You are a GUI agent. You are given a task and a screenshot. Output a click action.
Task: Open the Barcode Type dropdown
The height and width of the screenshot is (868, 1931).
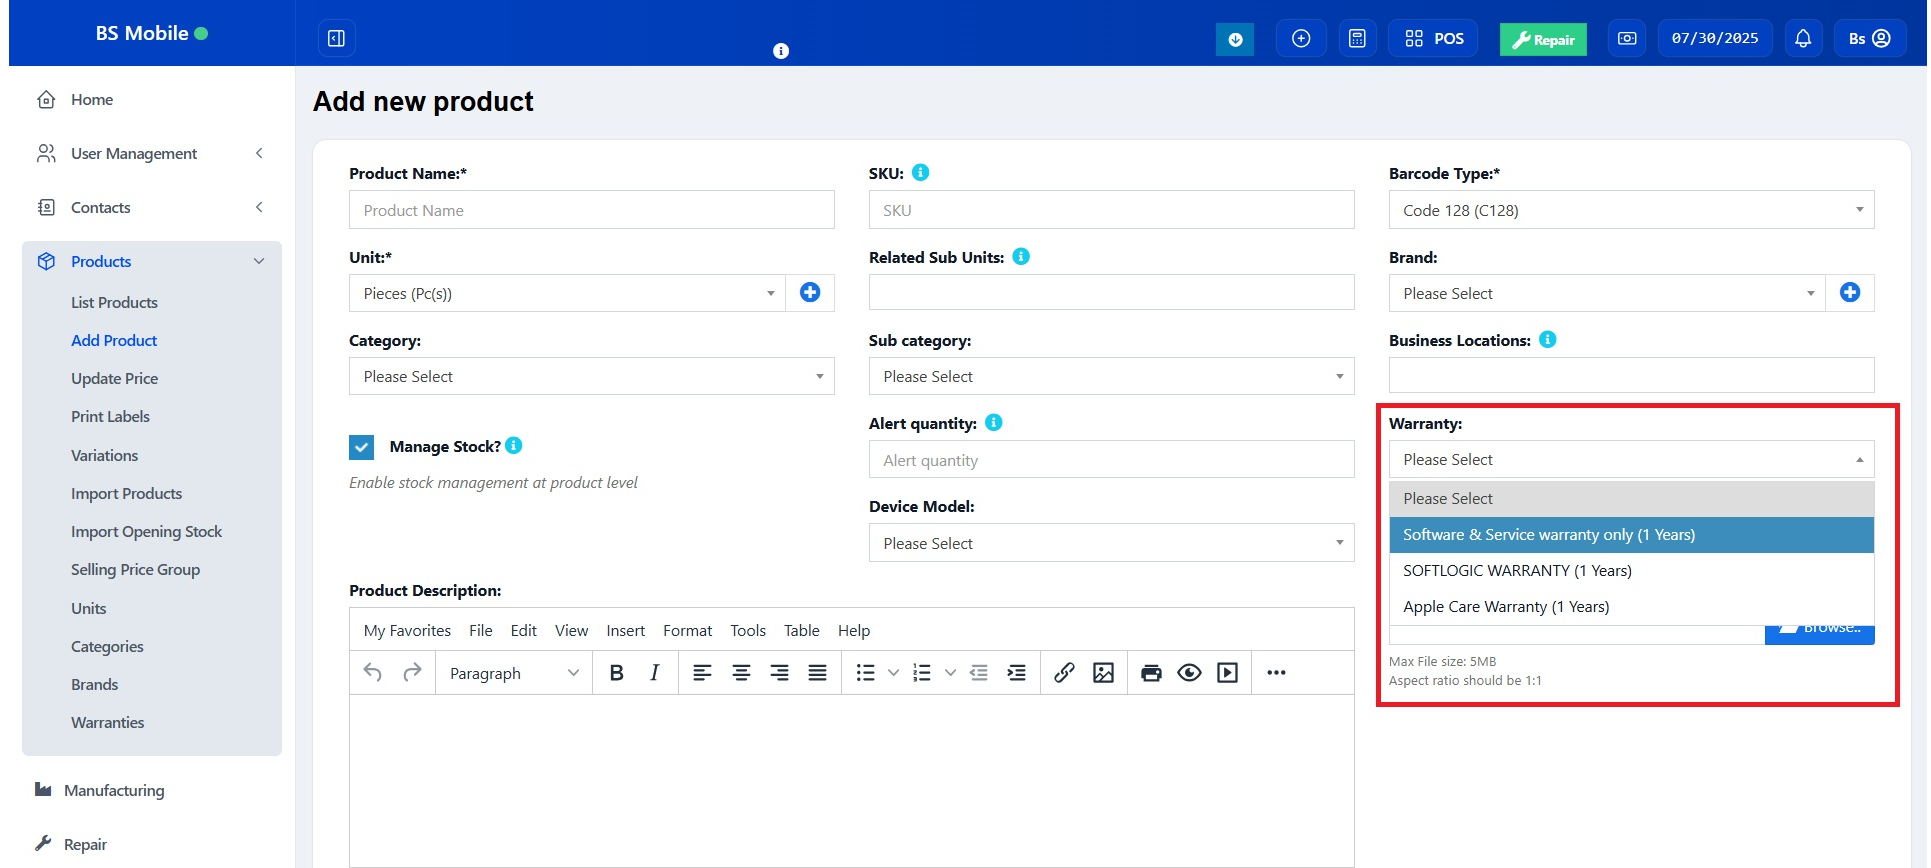1631,210
